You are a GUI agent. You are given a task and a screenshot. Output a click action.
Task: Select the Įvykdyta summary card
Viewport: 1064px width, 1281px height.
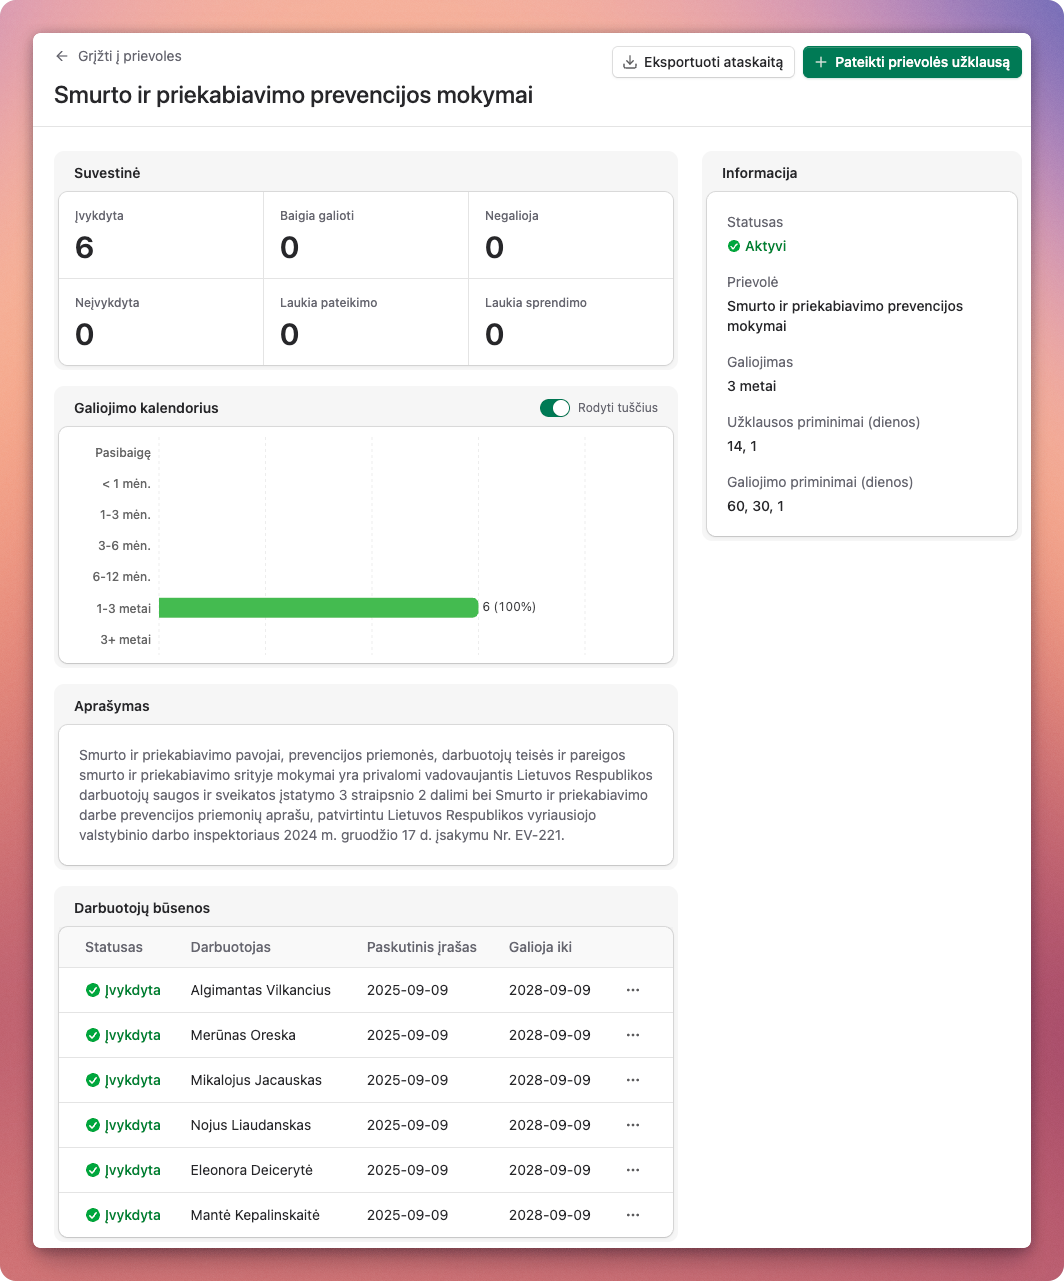click(x=161, y=236)
